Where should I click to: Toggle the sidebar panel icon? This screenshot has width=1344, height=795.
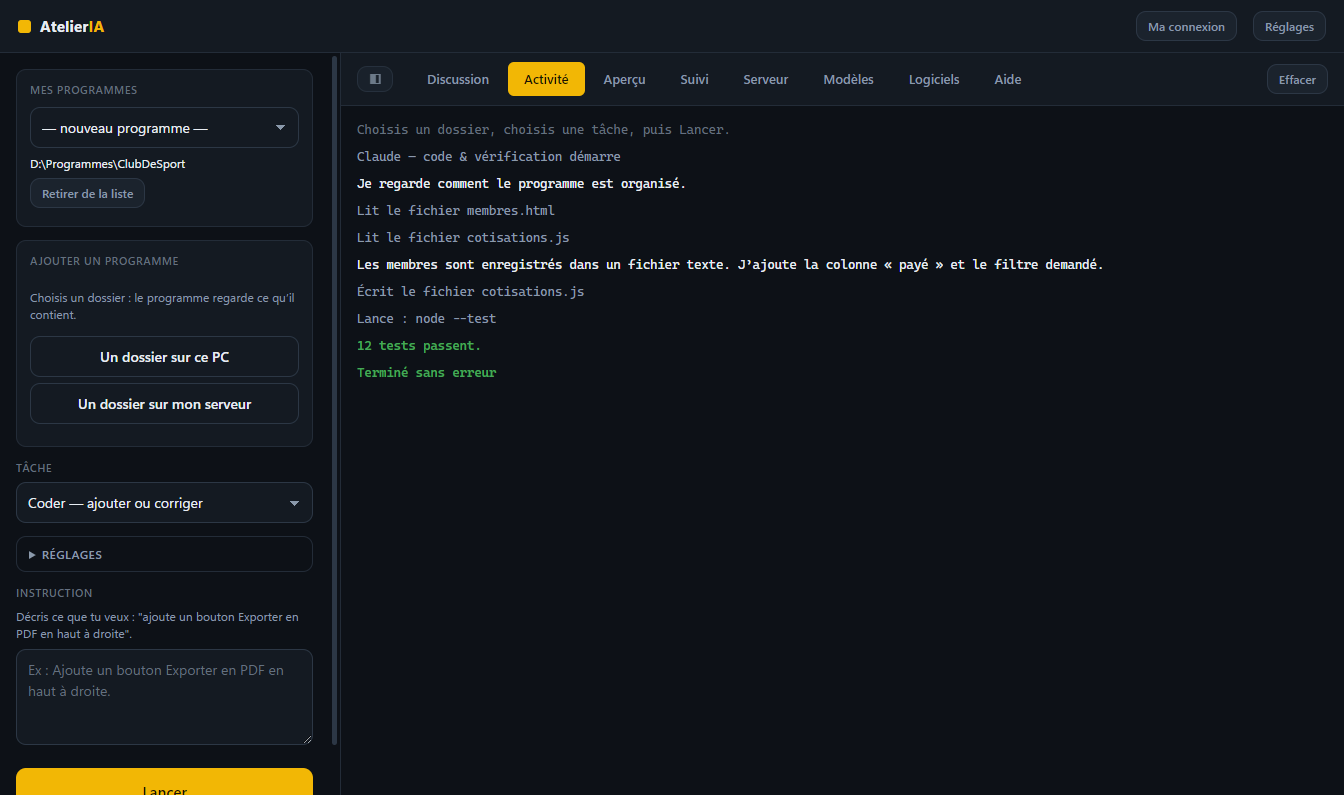(x=375, y=79)
